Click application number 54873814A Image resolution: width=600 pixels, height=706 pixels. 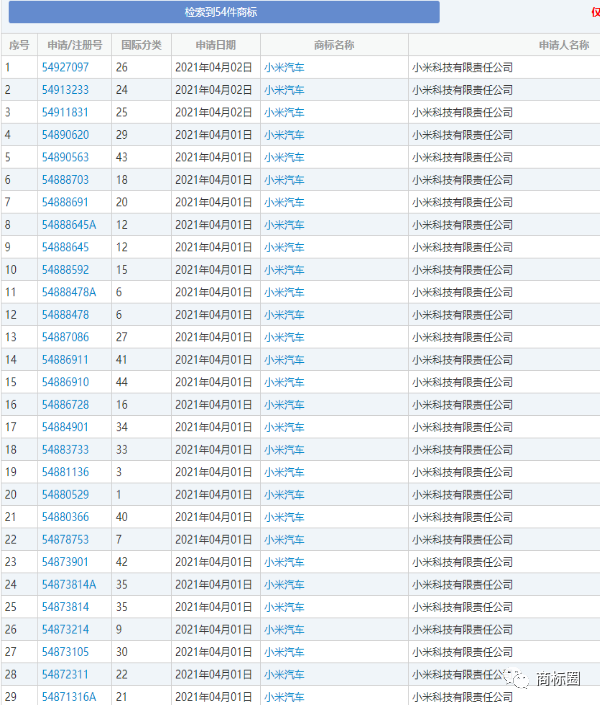(69, 585)
